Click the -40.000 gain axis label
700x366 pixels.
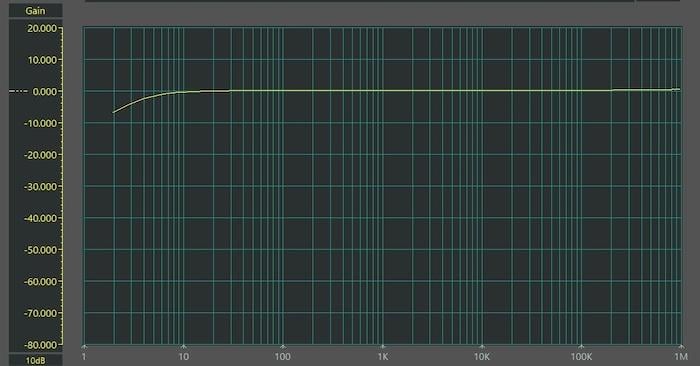40,218
